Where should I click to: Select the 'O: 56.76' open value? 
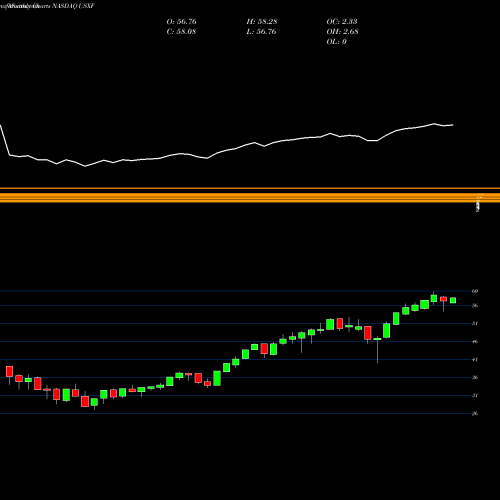click(x=181, y=21)
